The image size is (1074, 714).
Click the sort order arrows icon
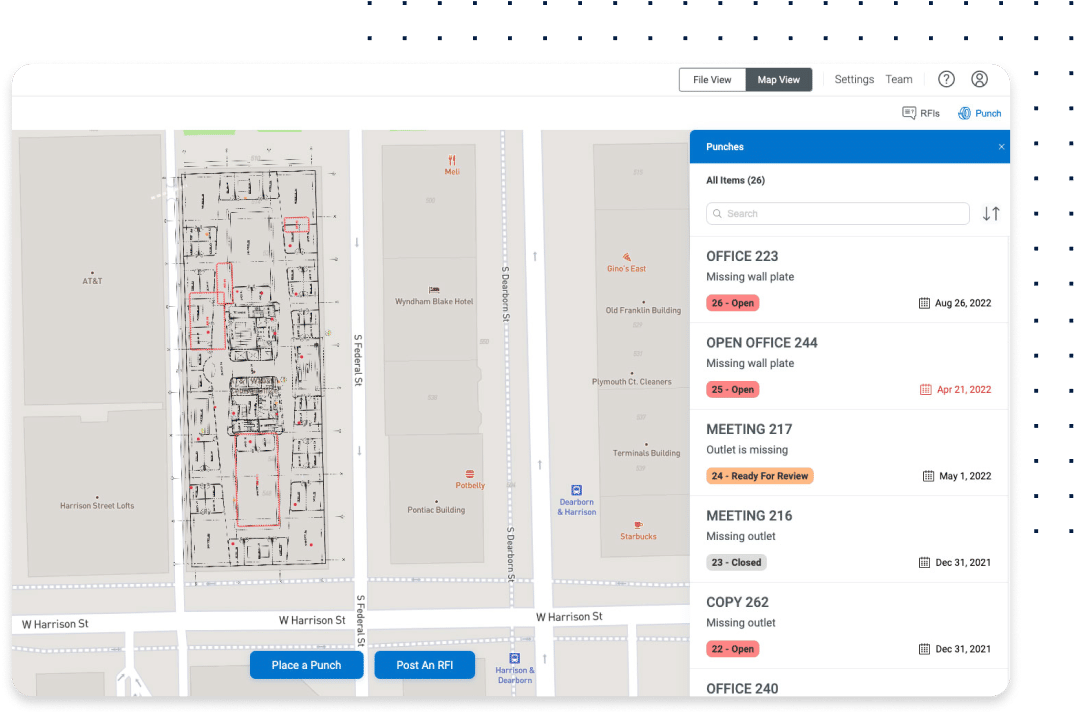990,214
